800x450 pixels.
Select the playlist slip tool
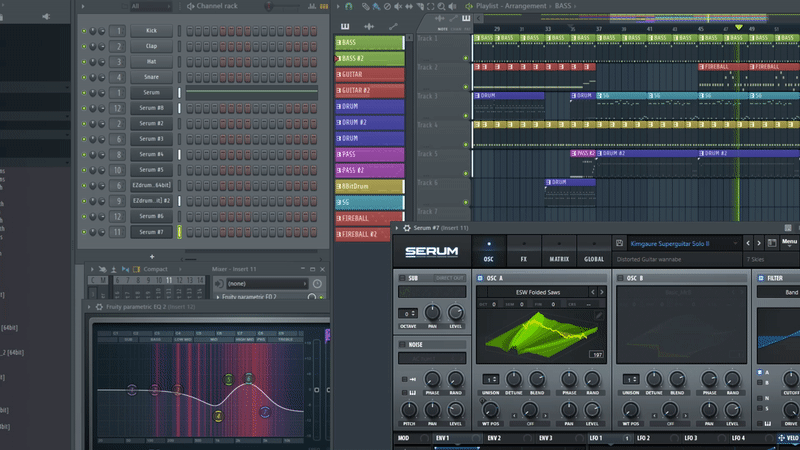click(409, 6)
